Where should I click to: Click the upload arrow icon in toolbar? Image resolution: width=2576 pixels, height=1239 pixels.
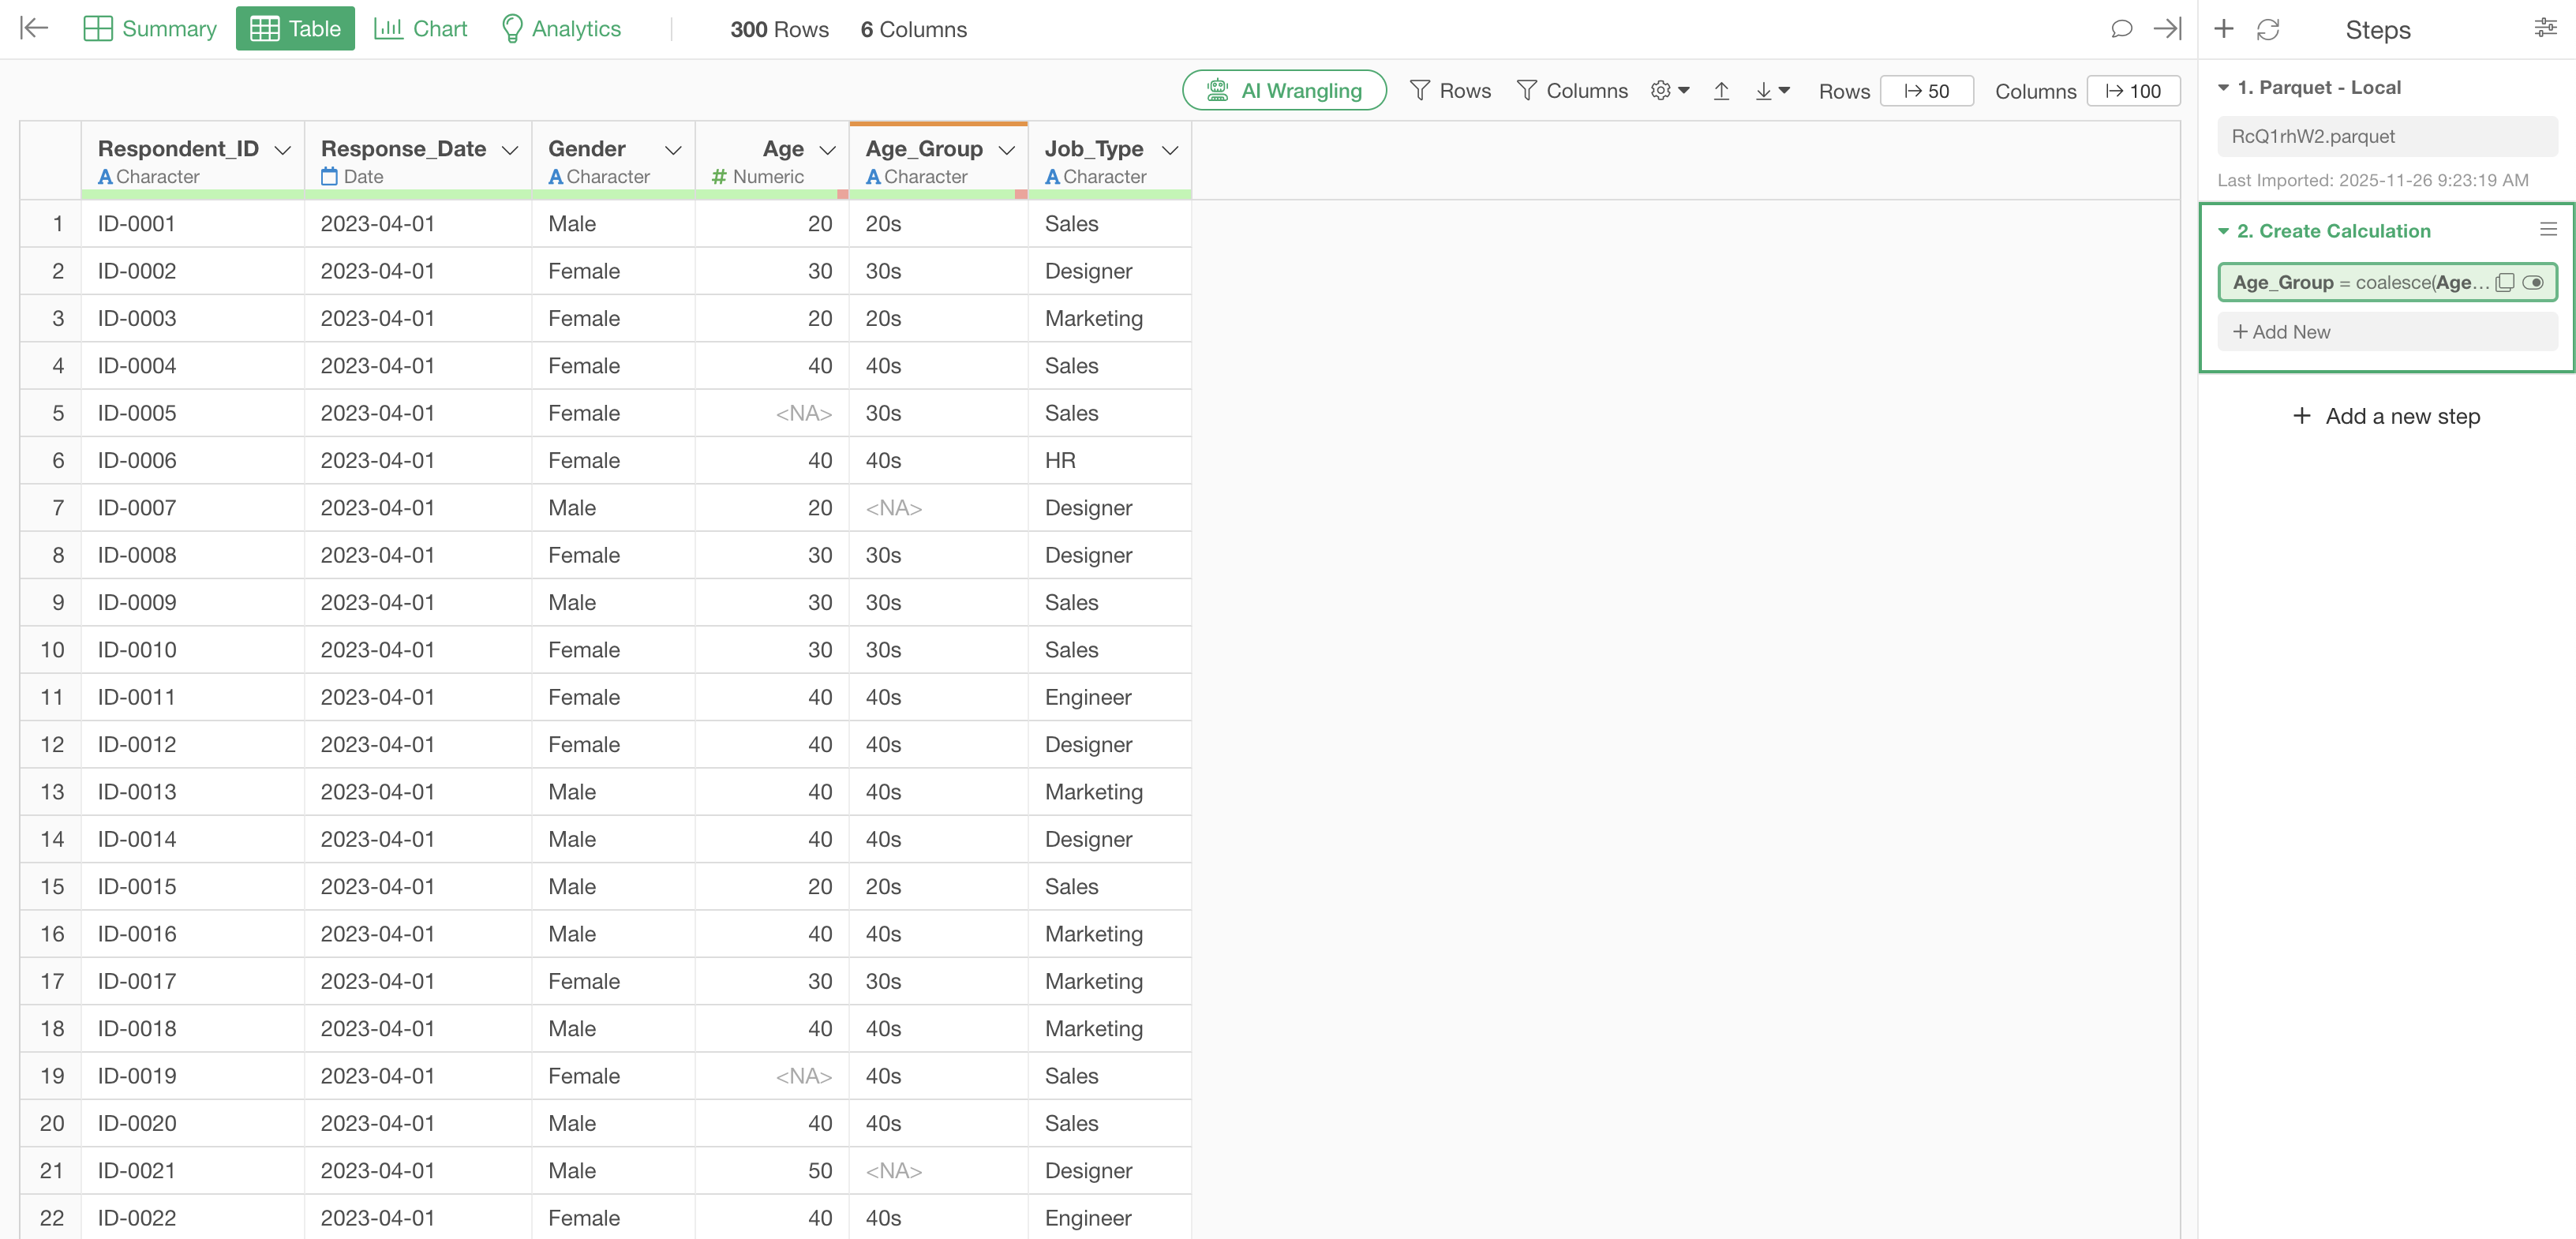point(1721,91)
